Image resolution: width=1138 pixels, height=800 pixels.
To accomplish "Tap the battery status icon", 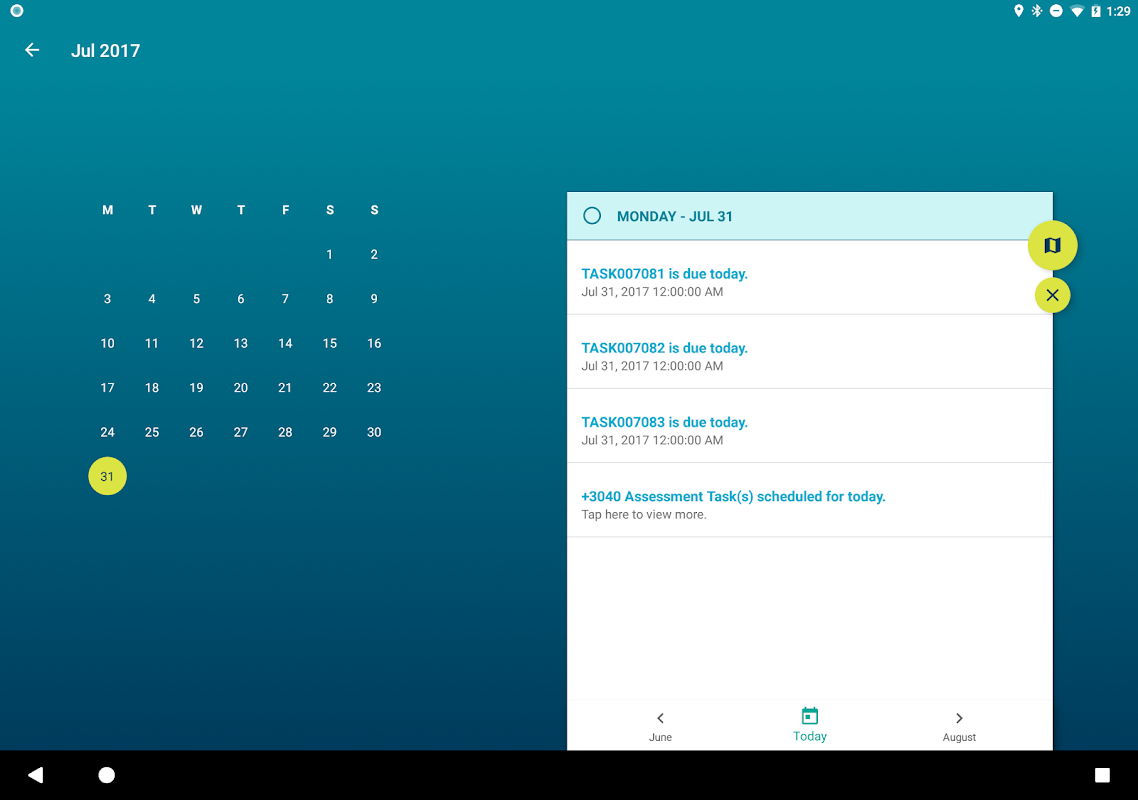I will 1096,11.
